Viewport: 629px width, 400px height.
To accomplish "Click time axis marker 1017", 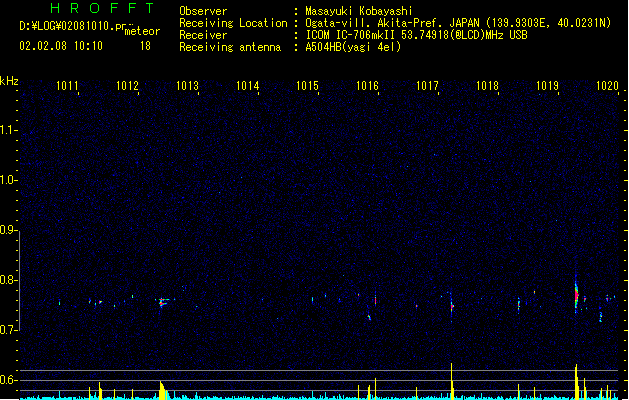I will [x=427, y=86].
